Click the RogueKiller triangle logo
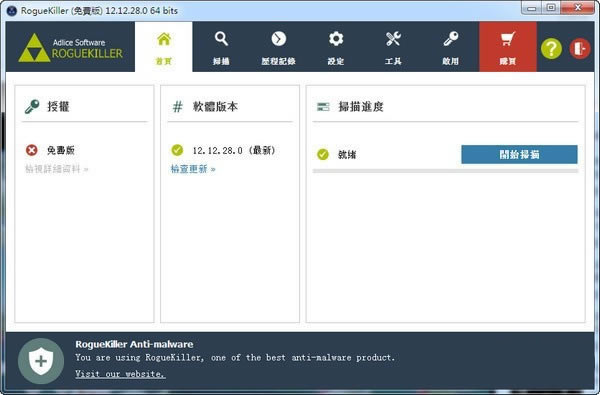The image size is (600, 395). [34, 48]
